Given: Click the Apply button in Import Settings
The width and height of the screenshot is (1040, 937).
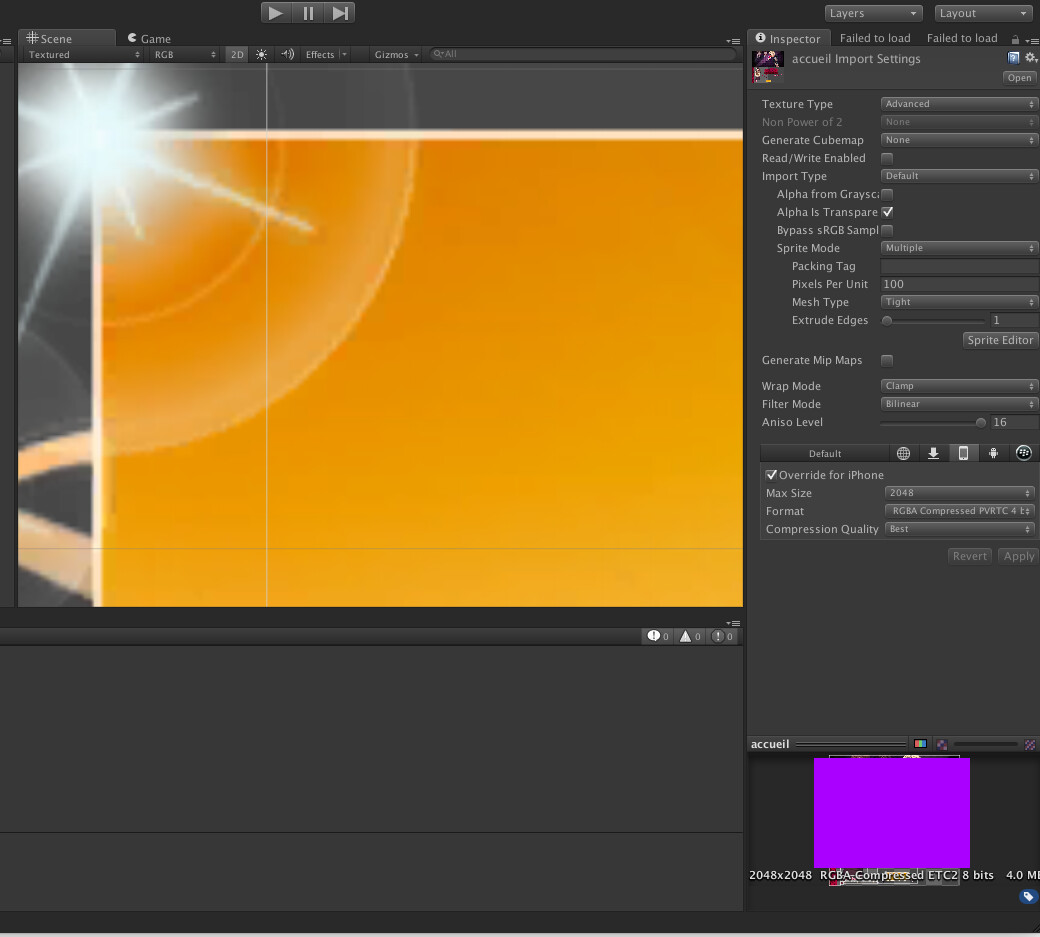Looking at the screenshot, I should pyautogui.click(x=1017, y=555).
